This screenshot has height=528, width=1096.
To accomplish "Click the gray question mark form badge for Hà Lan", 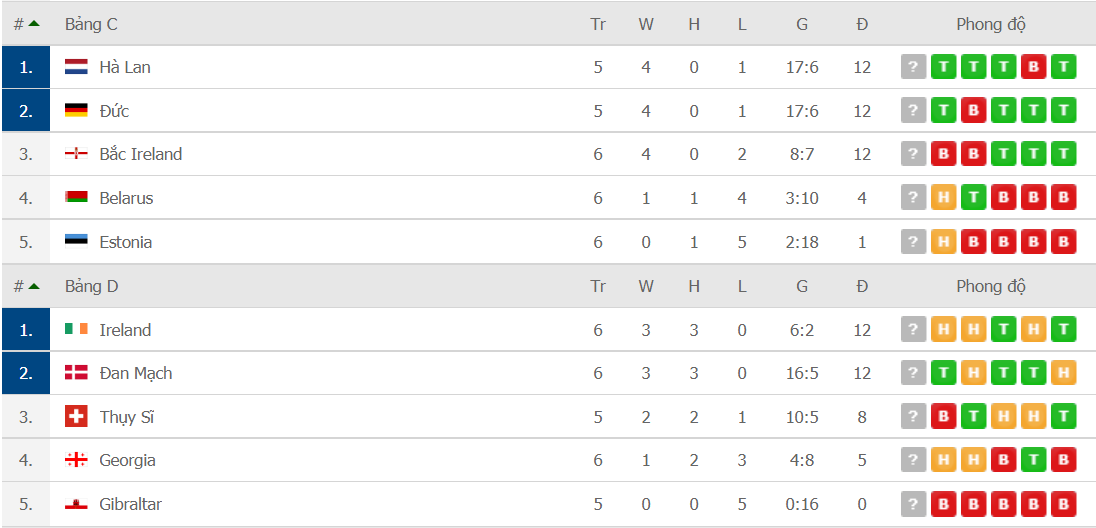I will [914, 67].
